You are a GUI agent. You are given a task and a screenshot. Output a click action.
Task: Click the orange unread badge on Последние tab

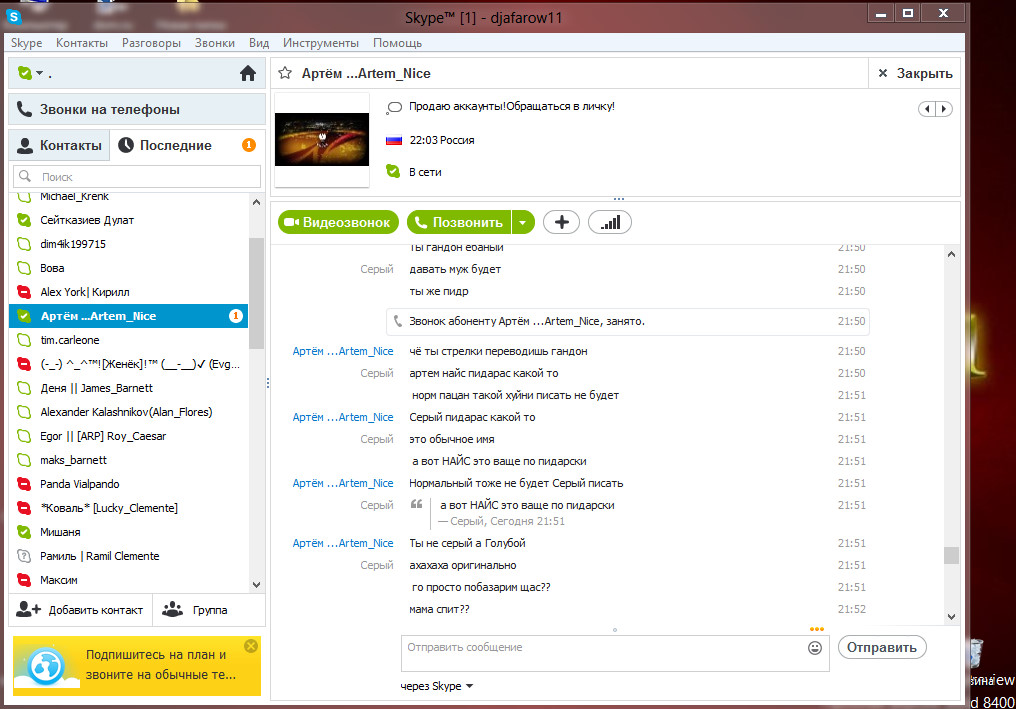click(x=249, y=145)
